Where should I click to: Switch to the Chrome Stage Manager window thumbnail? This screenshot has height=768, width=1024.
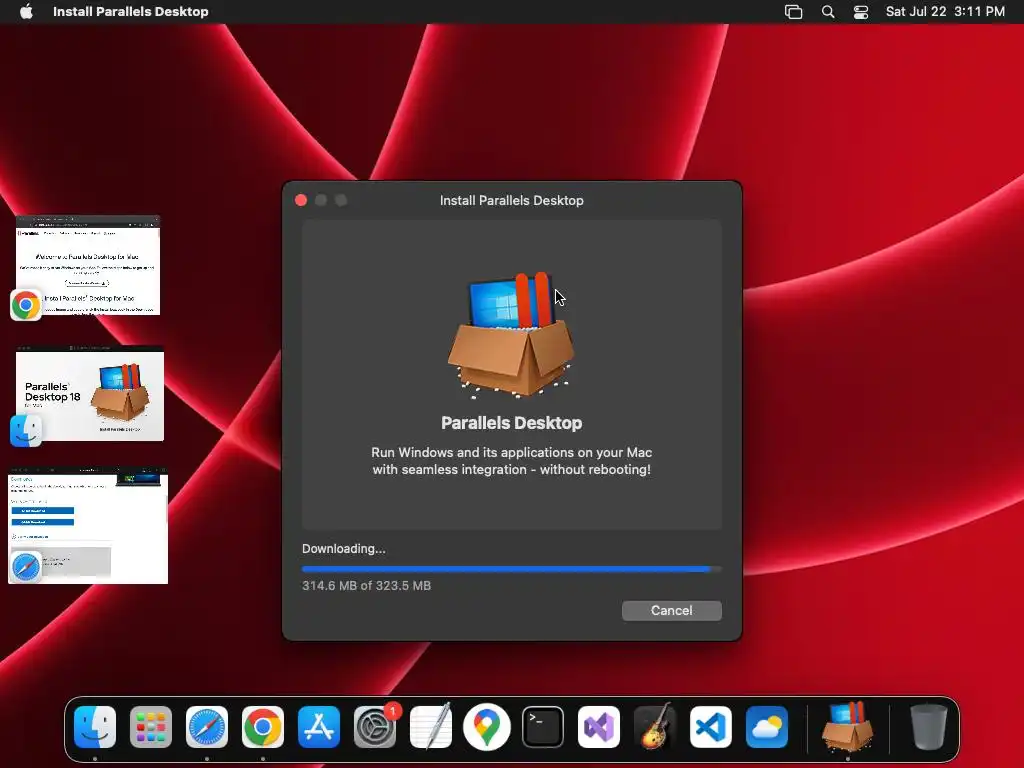(88, 265)
